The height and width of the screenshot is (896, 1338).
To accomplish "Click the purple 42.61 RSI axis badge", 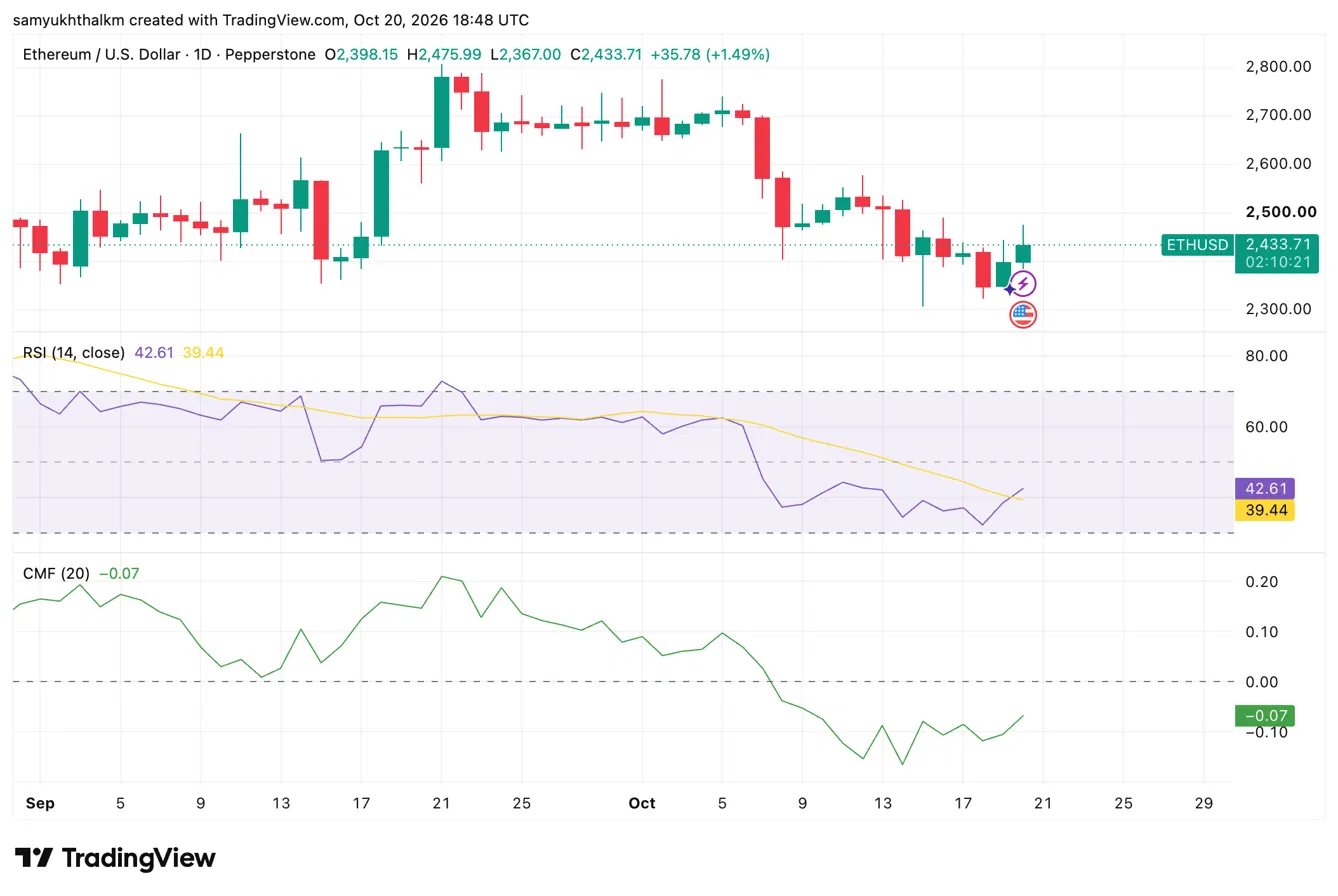I will coord(1265,489).
